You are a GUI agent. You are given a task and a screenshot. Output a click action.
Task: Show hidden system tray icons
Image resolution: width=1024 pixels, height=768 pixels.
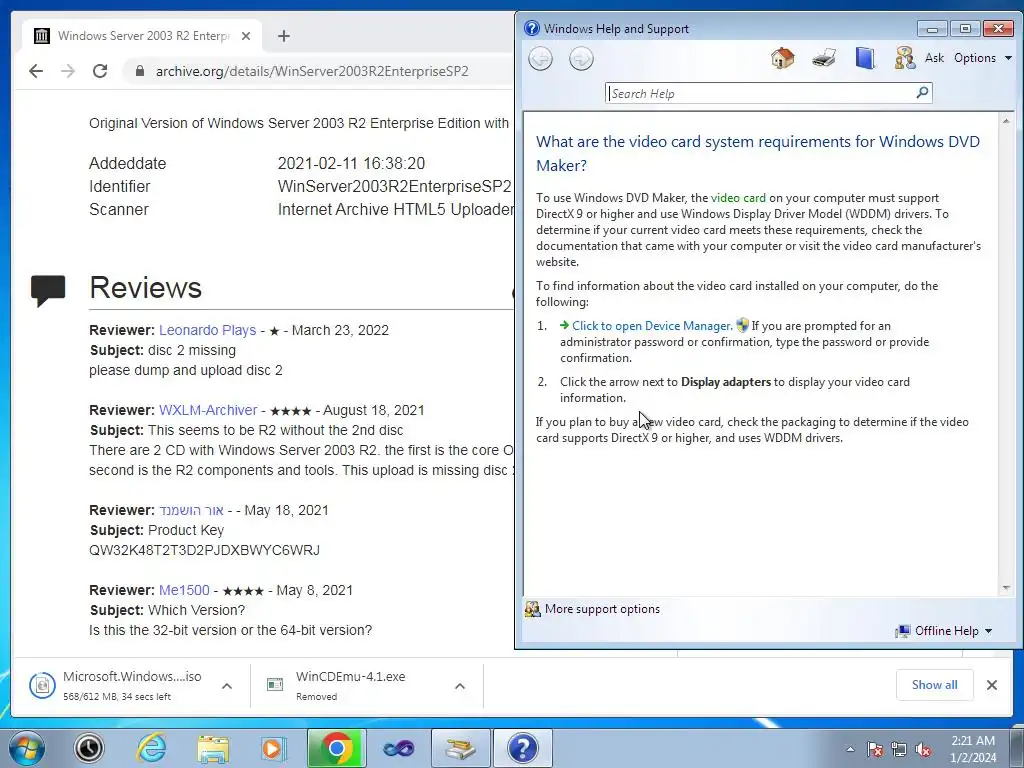point(850,749)
